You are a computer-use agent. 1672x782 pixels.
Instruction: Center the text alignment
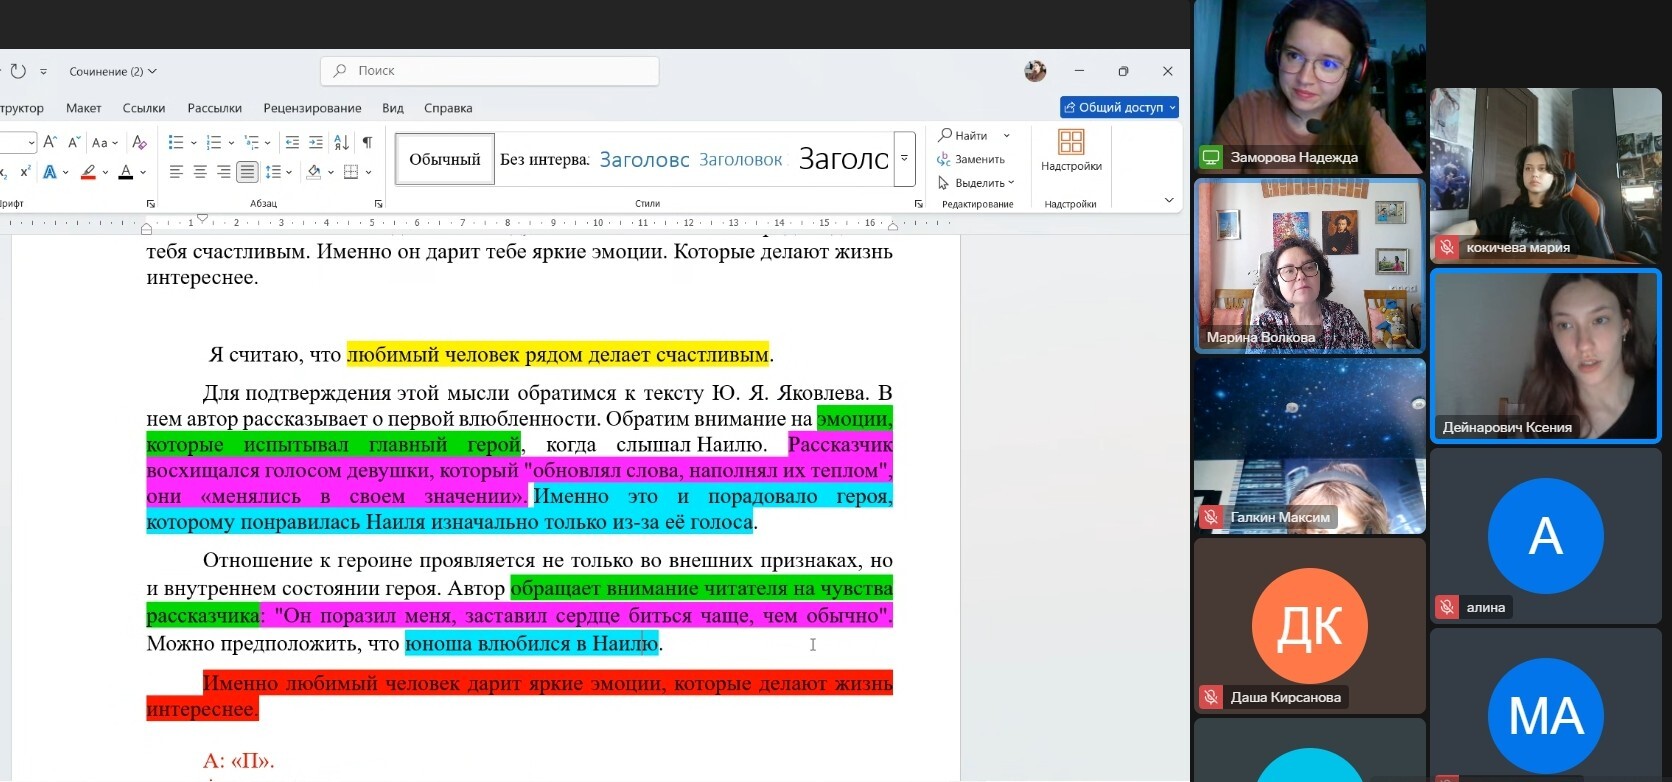(x=200, y=172)
